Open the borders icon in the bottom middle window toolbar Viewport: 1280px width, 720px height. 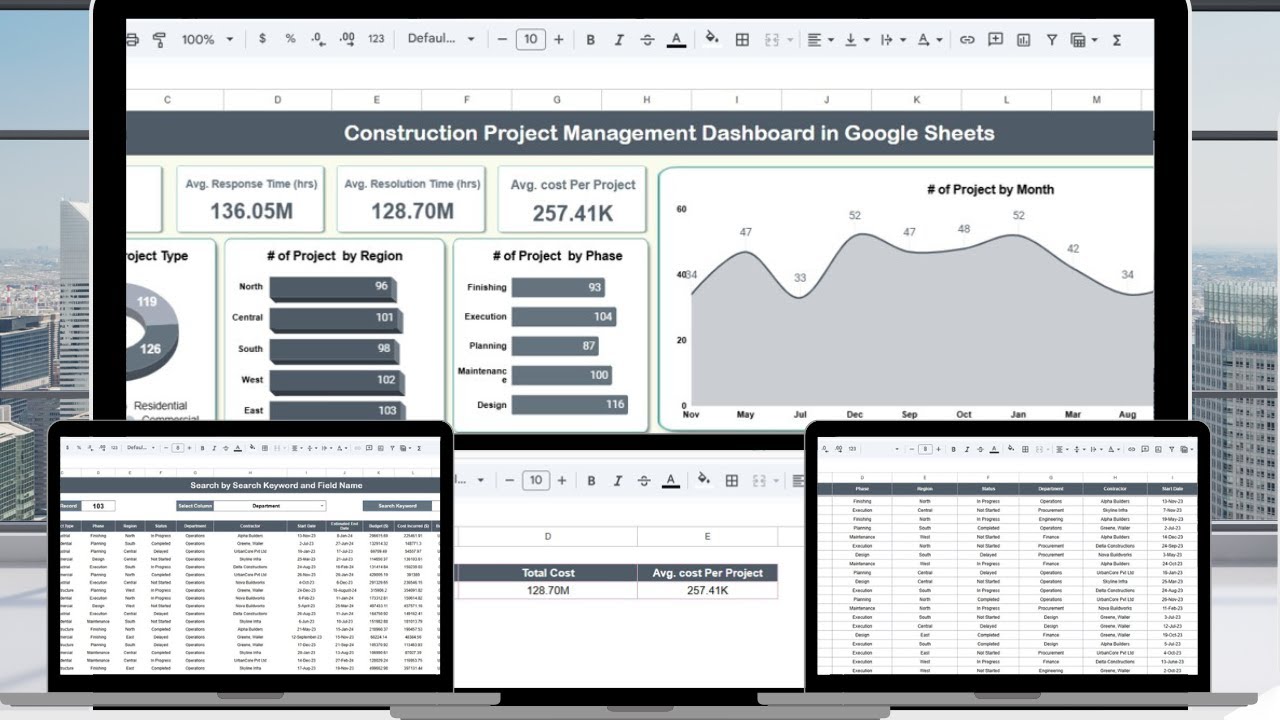pos(731,480)
